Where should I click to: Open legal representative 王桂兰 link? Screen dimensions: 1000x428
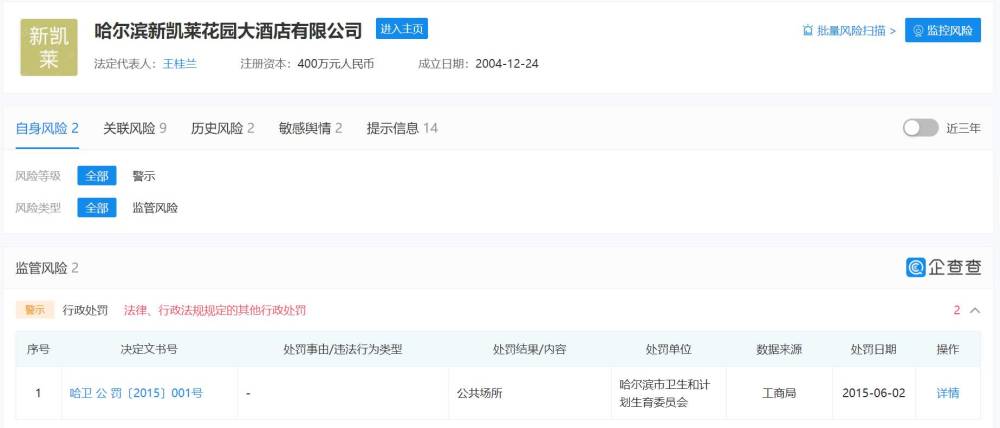(x=179, y=64)
